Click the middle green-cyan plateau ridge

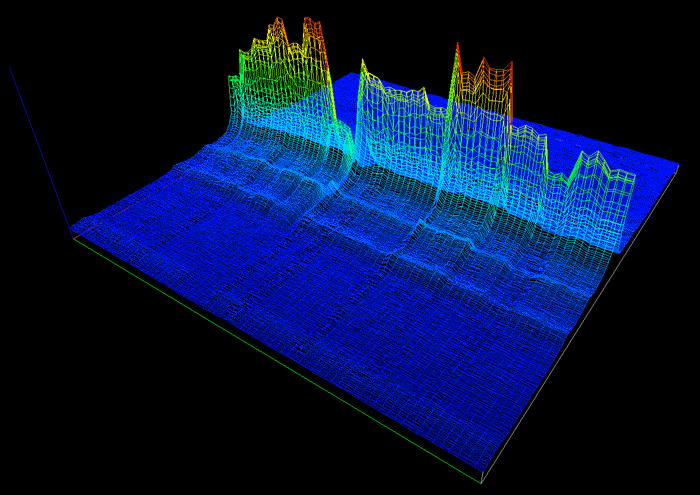click(x=400, y=98)
